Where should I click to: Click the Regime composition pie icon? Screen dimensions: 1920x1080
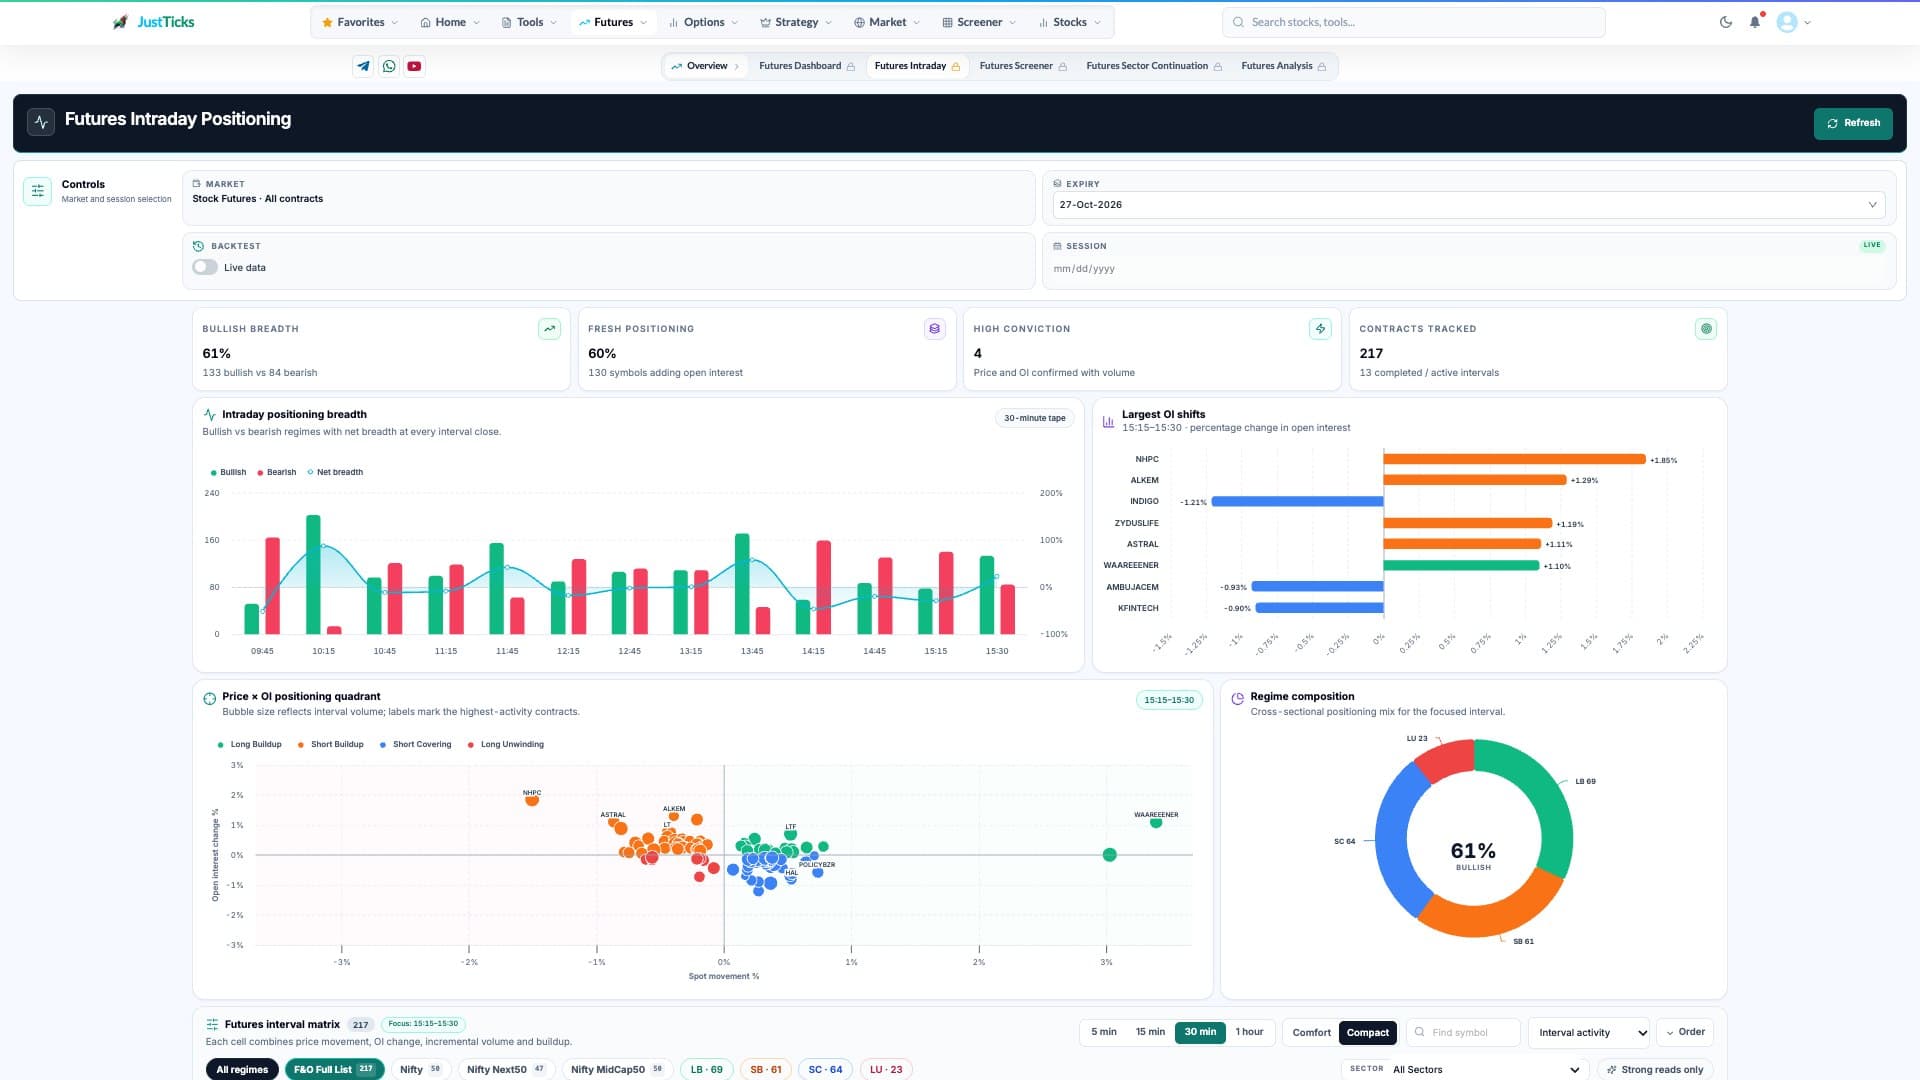point(1238,698)
